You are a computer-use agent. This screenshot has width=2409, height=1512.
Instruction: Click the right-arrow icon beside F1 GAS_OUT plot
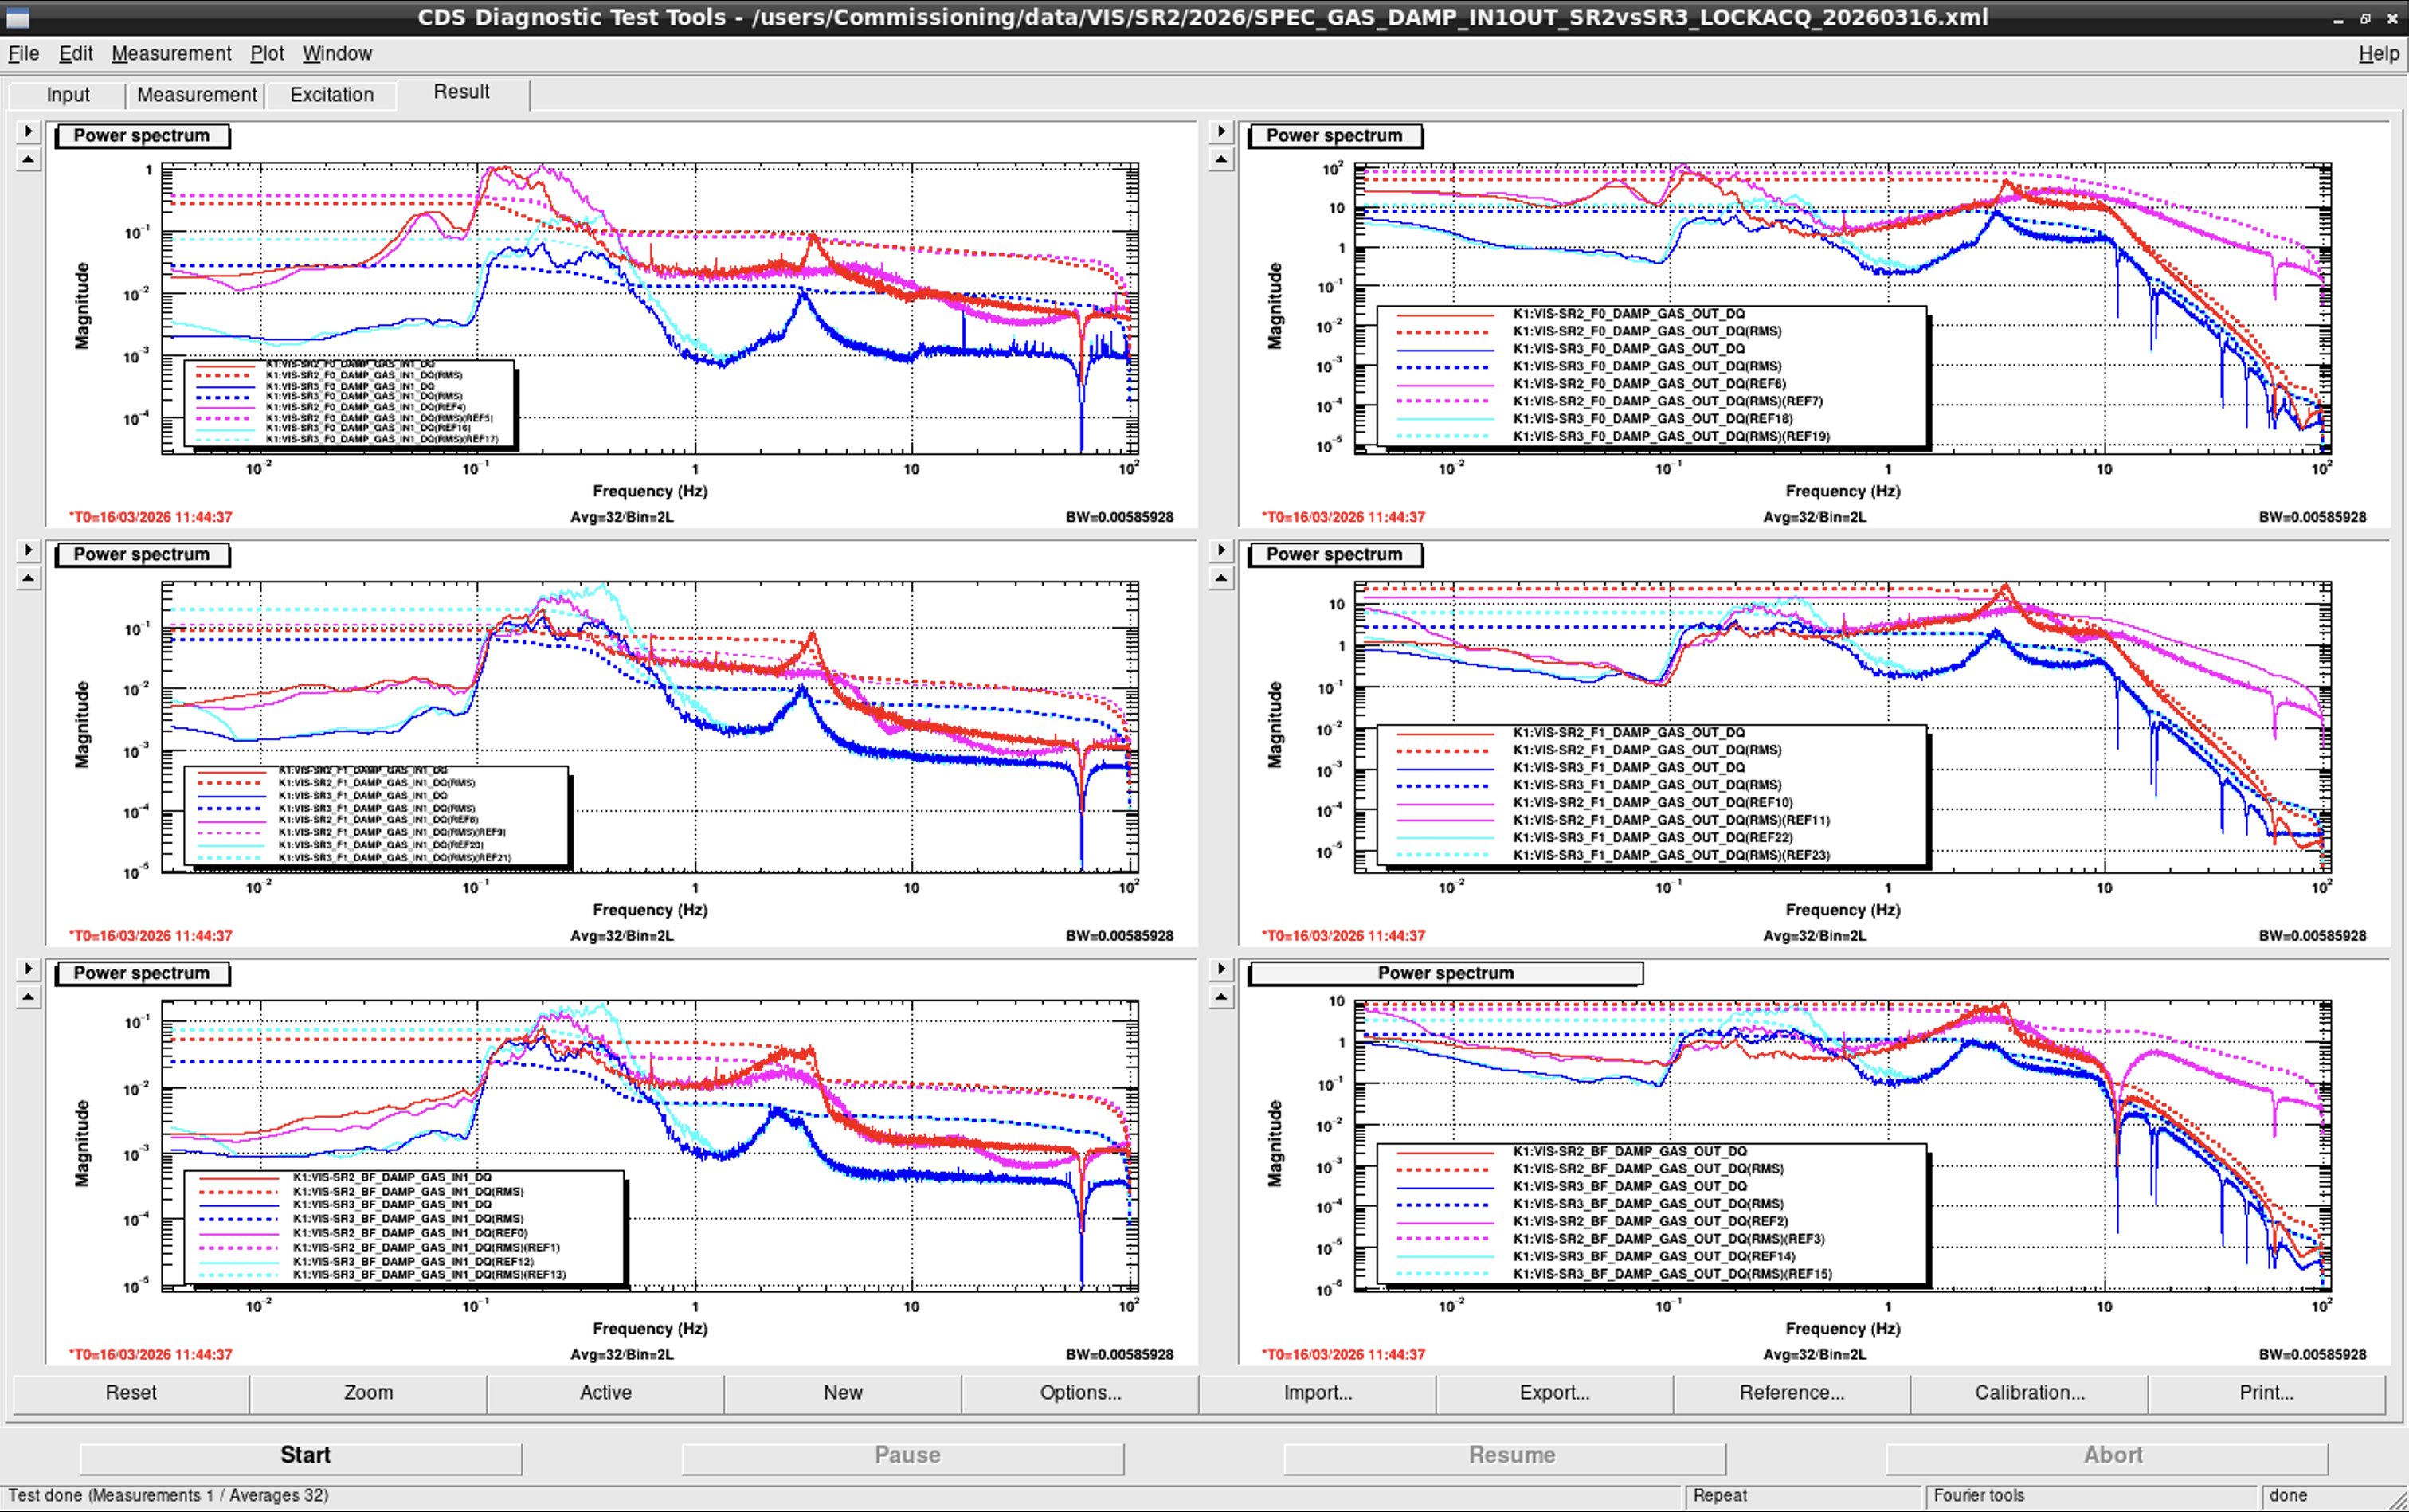[x=1221, y=550]
